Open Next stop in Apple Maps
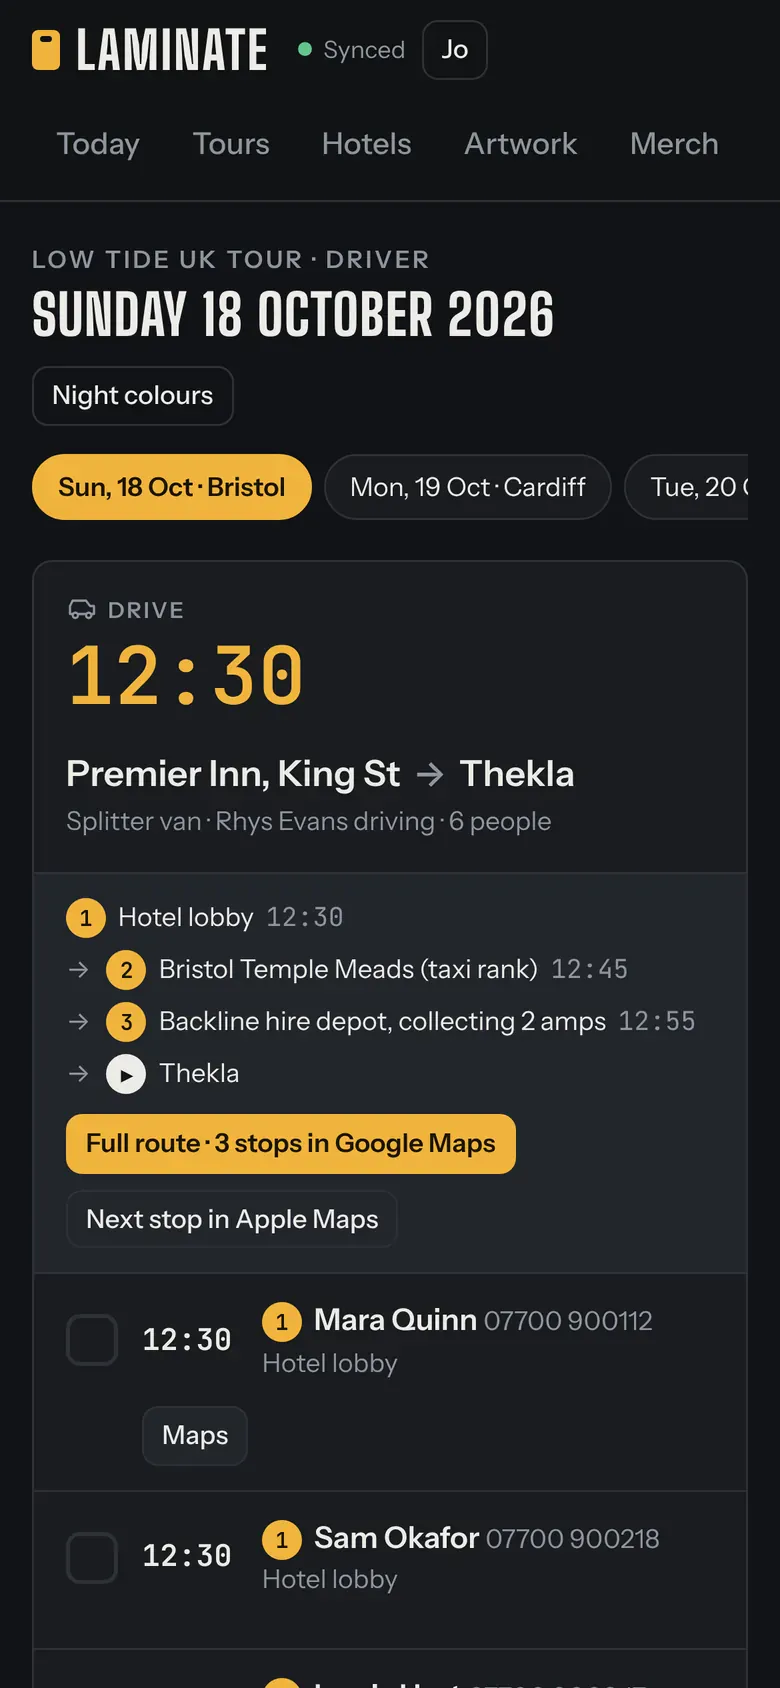Image resolution: width=780 pixels, height=1688 pixels. [x=232, y=1220]
